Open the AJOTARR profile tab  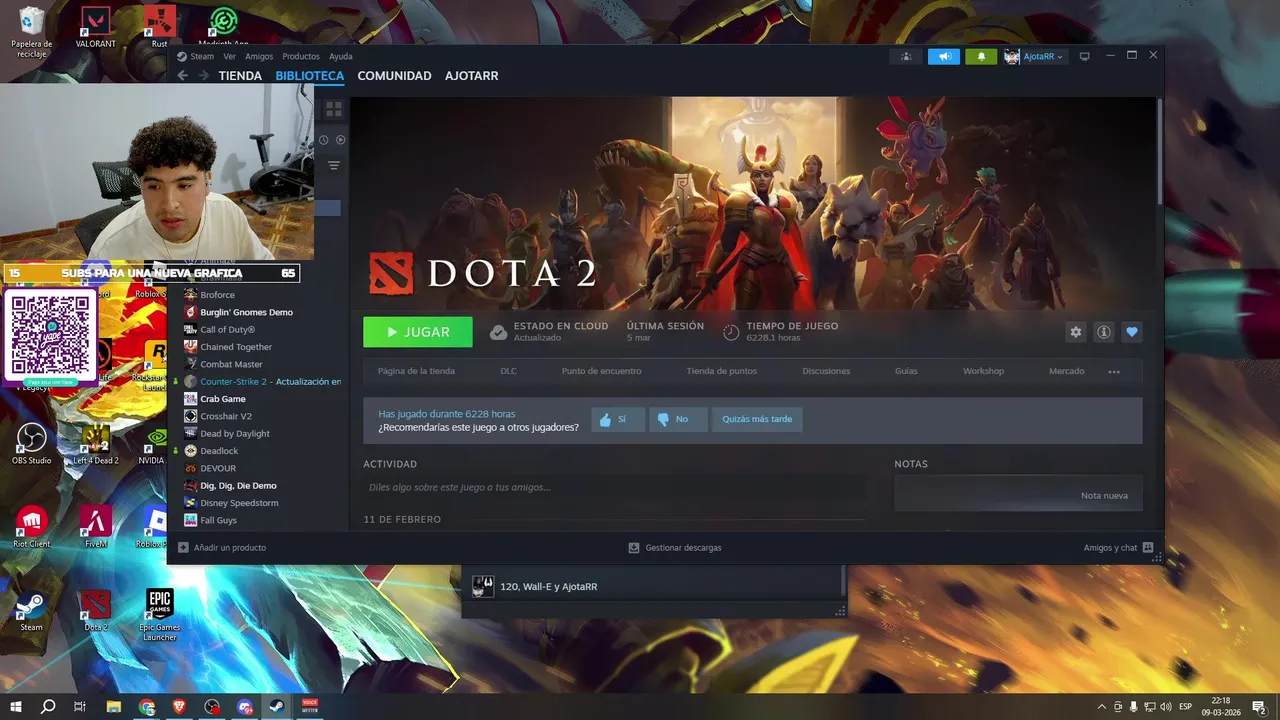[471, 76]
